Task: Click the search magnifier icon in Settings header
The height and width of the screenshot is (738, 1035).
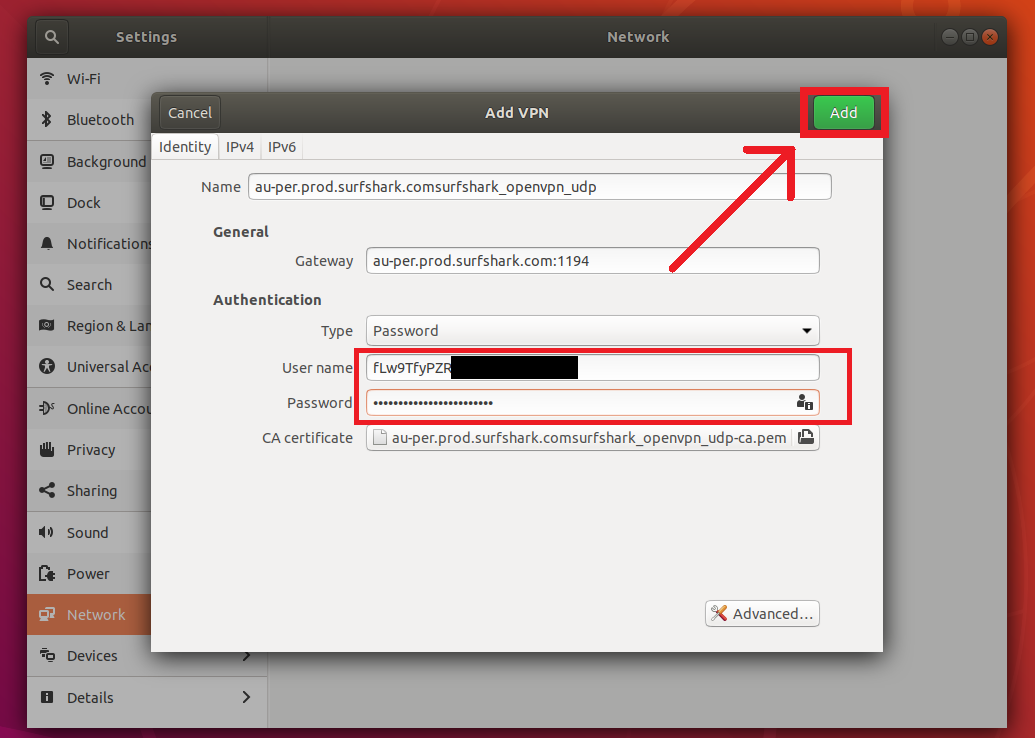Action: [x=52, y=37]
